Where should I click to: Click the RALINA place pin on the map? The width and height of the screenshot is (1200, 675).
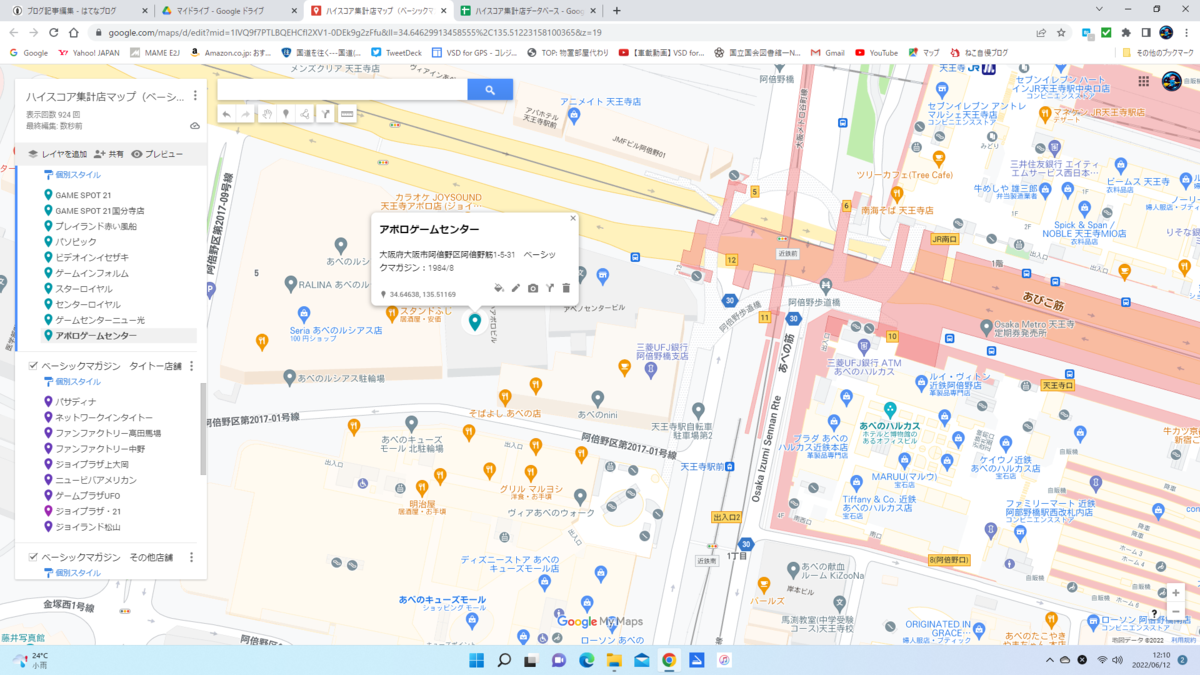point(290,285)
